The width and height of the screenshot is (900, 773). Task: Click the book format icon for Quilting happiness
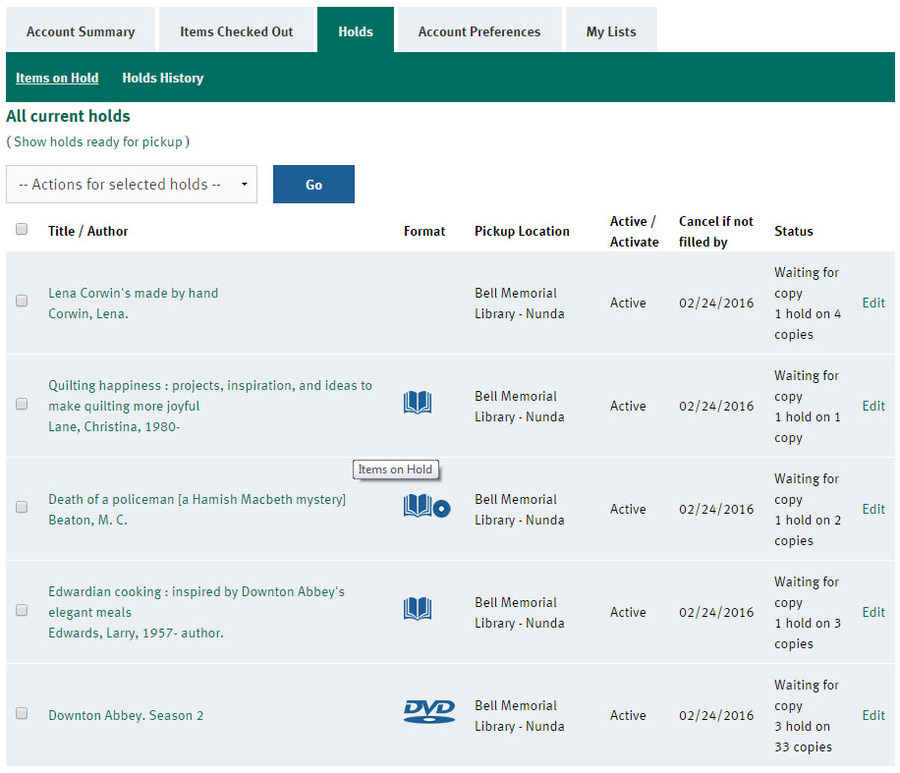click(417, 402)
